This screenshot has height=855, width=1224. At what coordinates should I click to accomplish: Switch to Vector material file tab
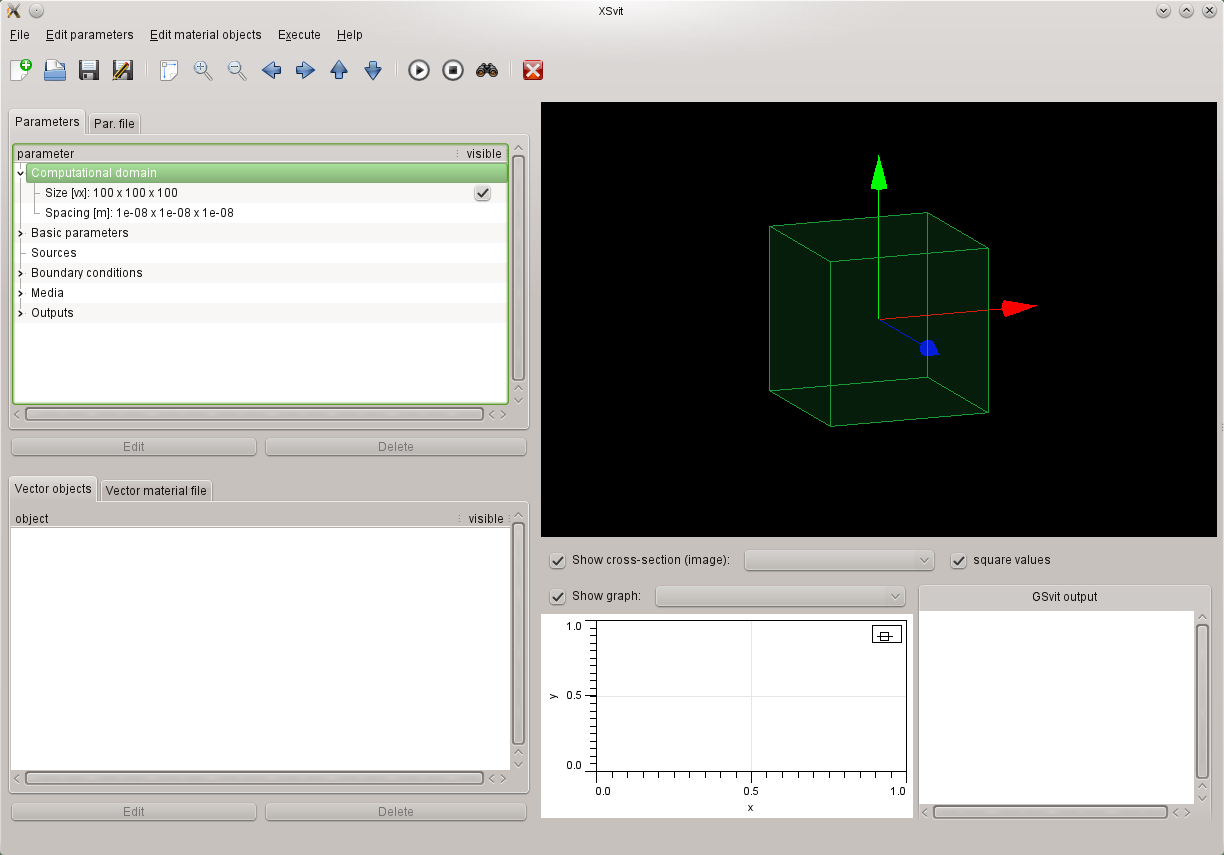click(156, 491)
